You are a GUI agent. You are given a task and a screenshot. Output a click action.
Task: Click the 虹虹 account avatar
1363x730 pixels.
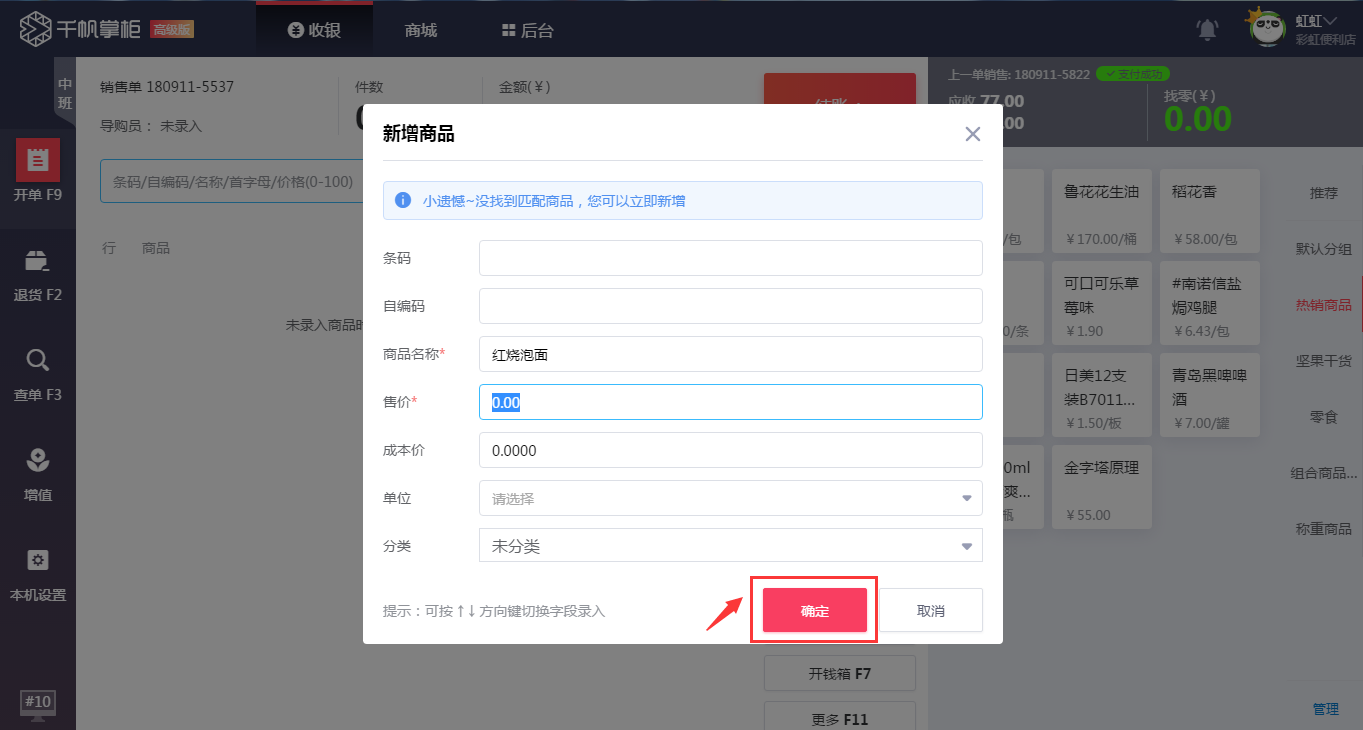[x=1266, y=29]
